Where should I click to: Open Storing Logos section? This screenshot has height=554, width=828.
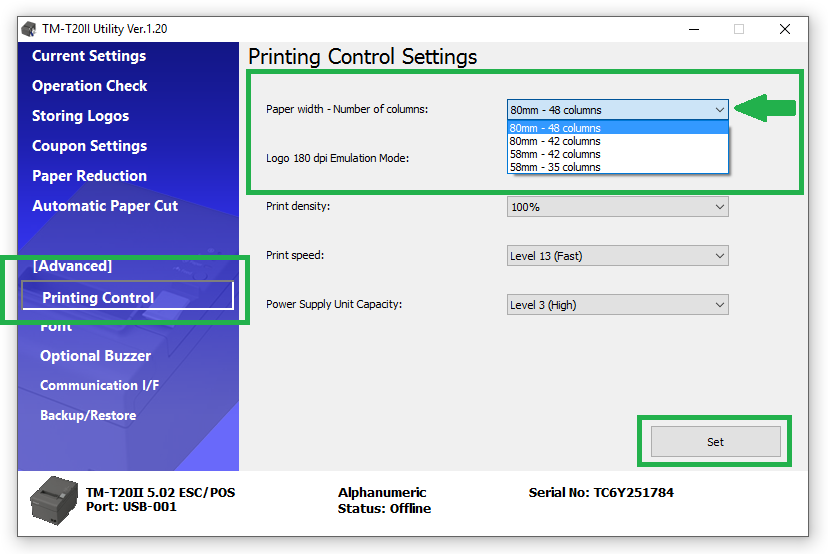point(80,116)
